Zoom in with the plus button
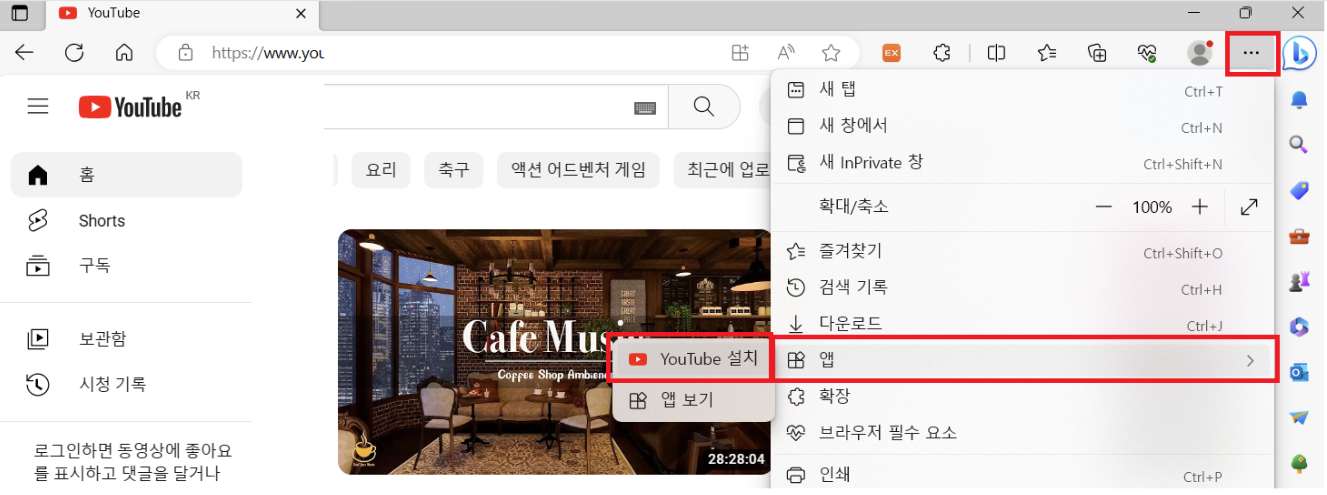The image size is (1327, 495). (1200, 207)
